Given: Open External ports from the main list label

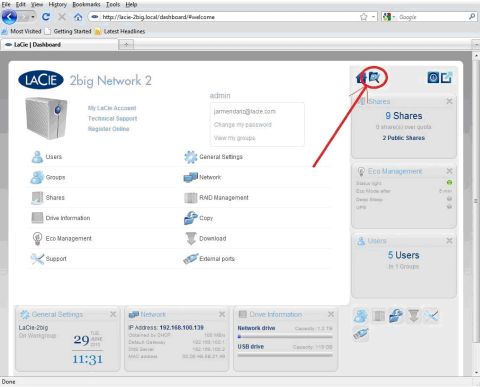Looking at the screenshot, I should pos(217,259).
